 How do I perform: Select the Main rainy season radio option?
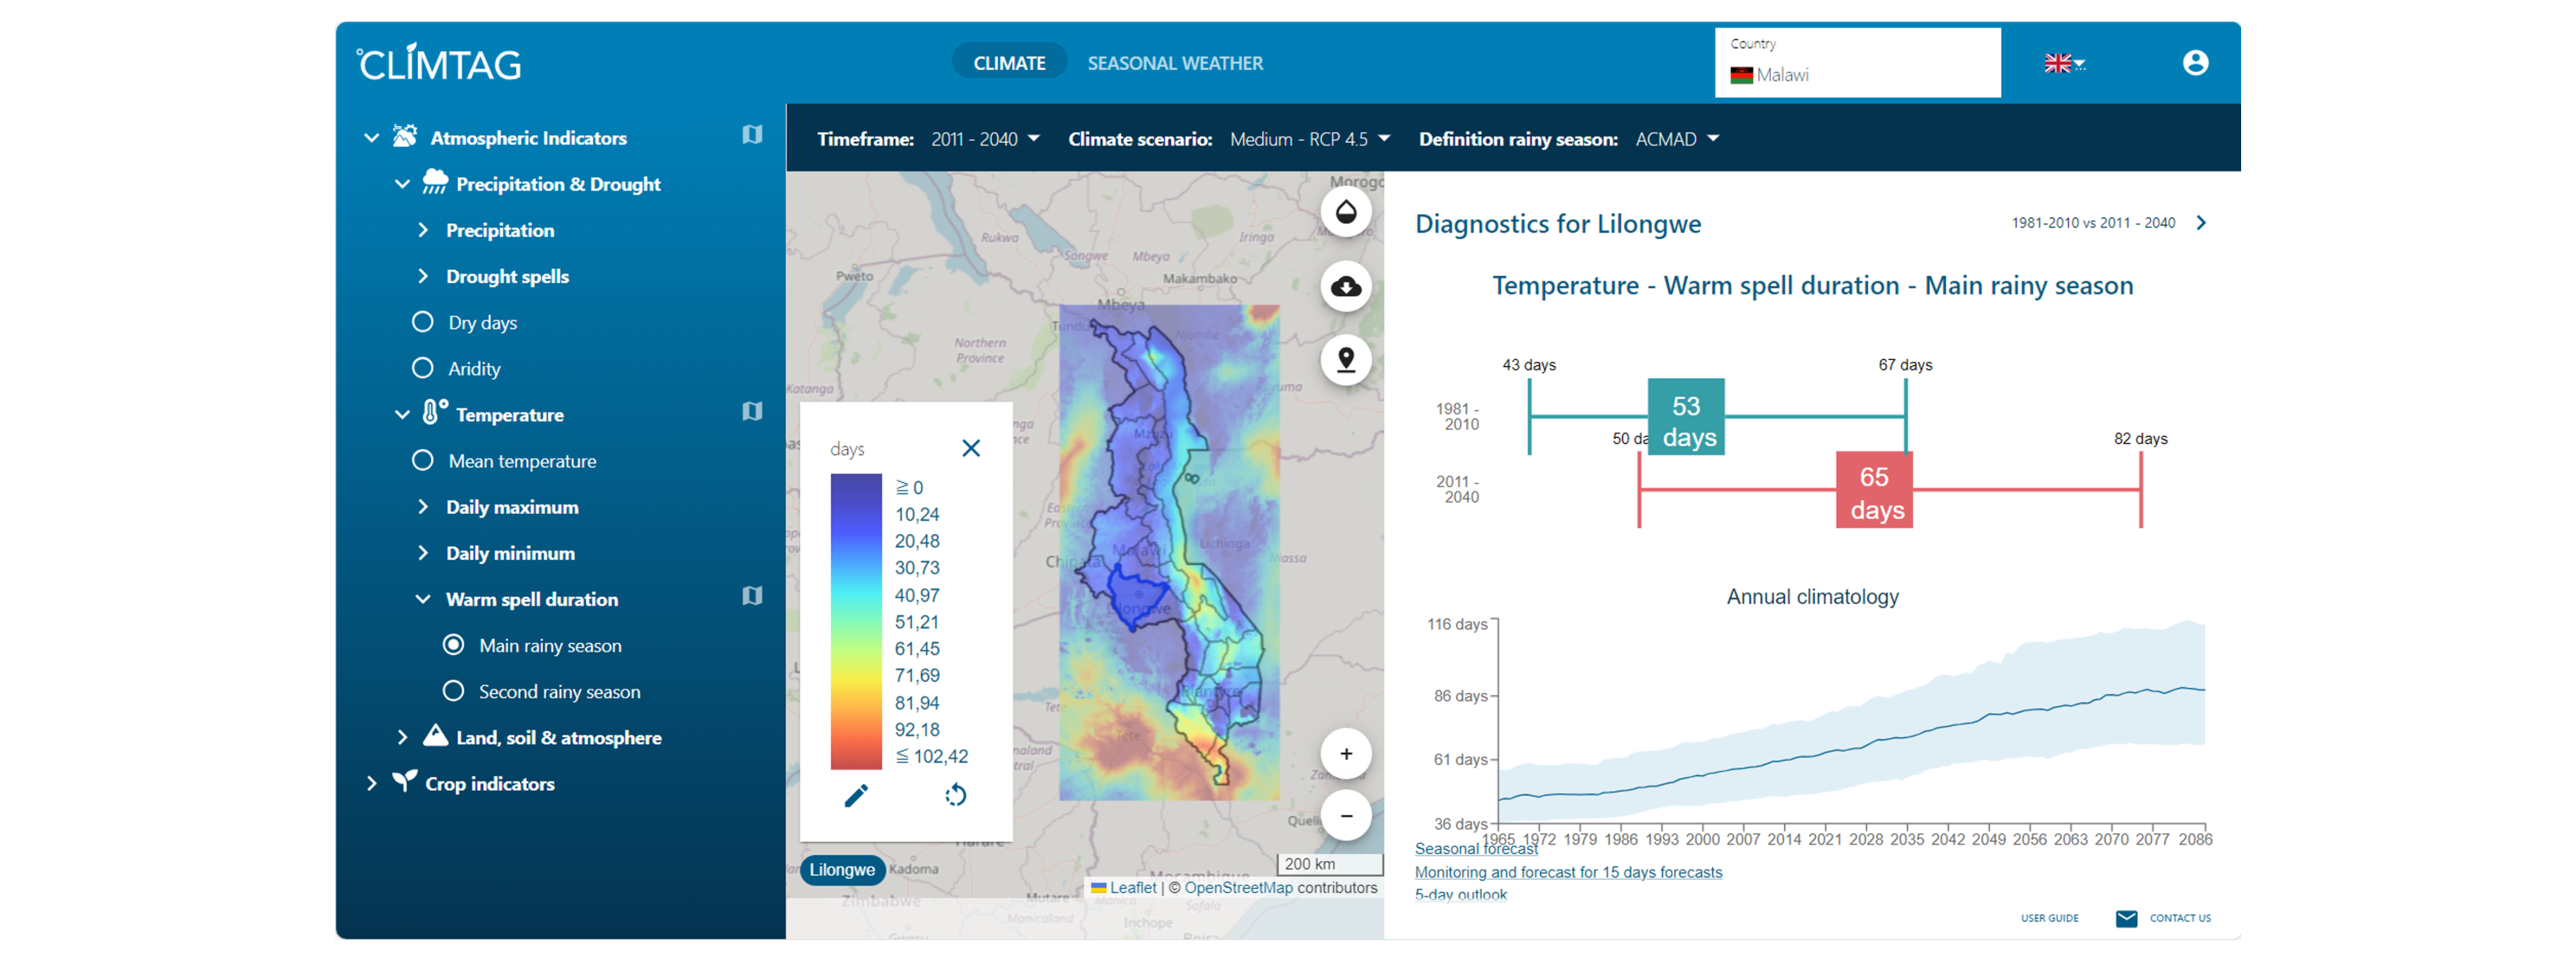453,645
